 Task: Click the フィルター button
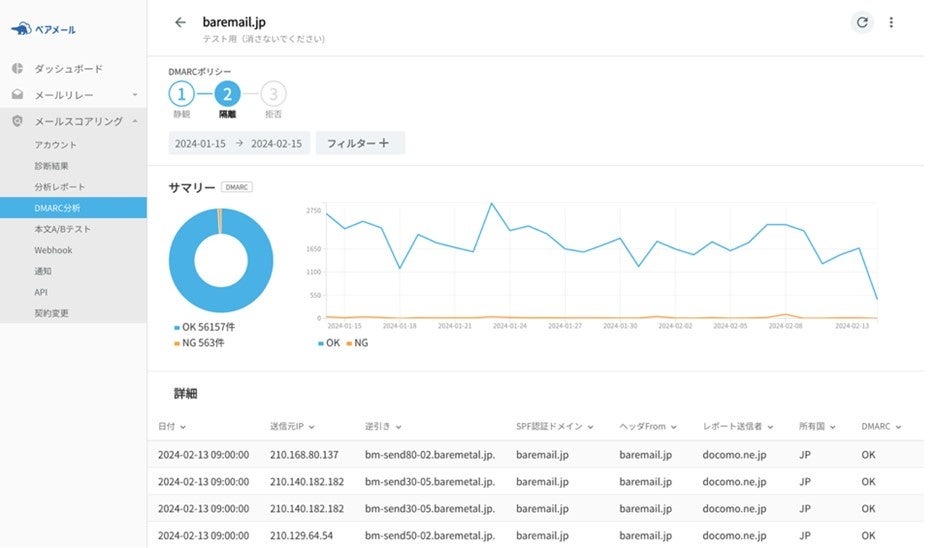(360, 143)
